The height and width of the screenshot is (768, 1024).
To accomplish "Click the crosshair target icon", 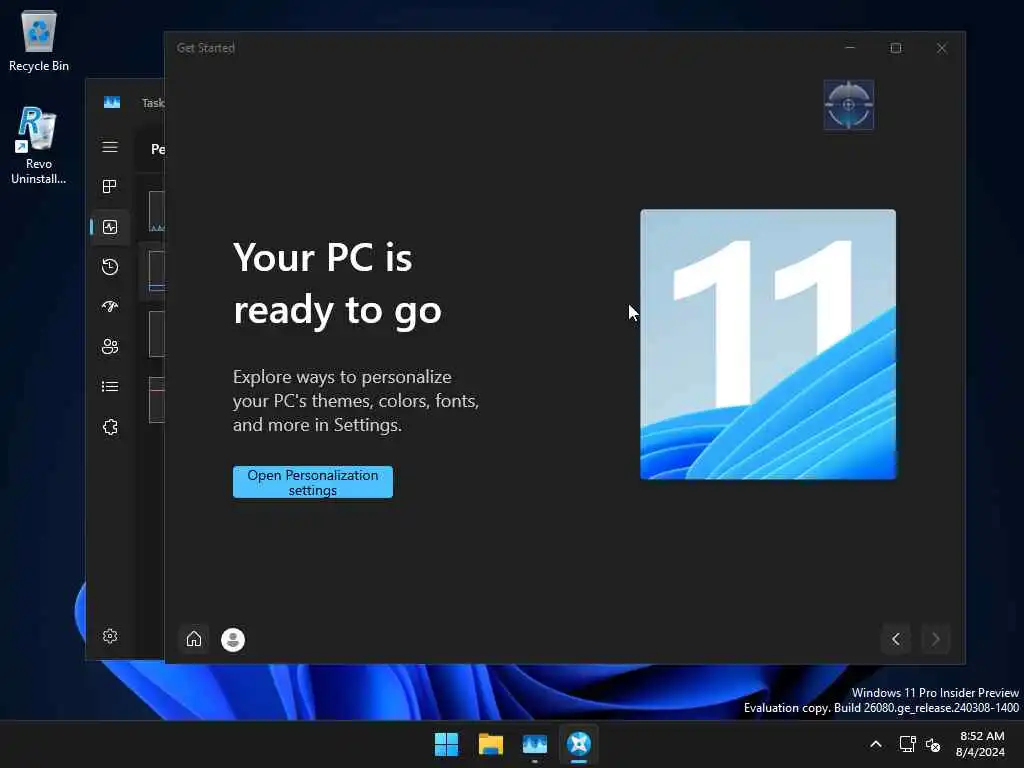I will click(x=848, y=104).
